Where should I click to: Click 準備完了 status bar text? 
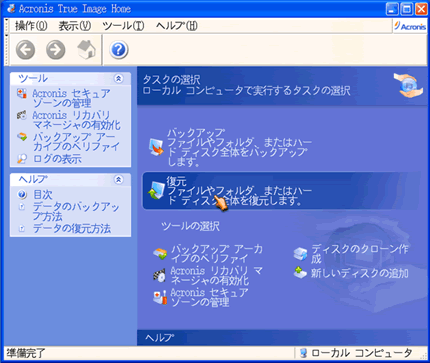point(26,353)
